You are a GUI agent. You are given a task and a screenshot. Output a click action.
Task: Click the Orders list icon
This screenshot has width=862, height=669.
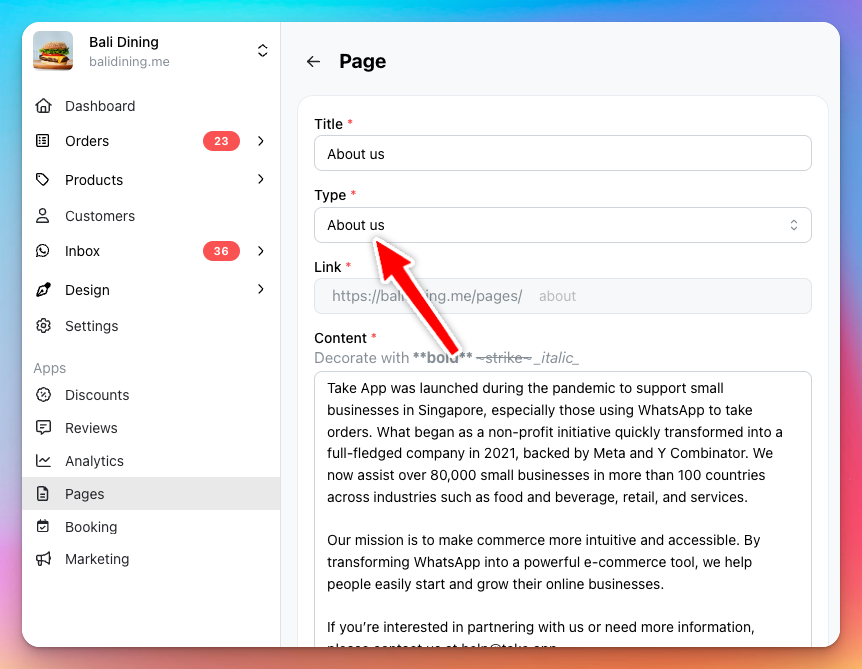(42, 141)
